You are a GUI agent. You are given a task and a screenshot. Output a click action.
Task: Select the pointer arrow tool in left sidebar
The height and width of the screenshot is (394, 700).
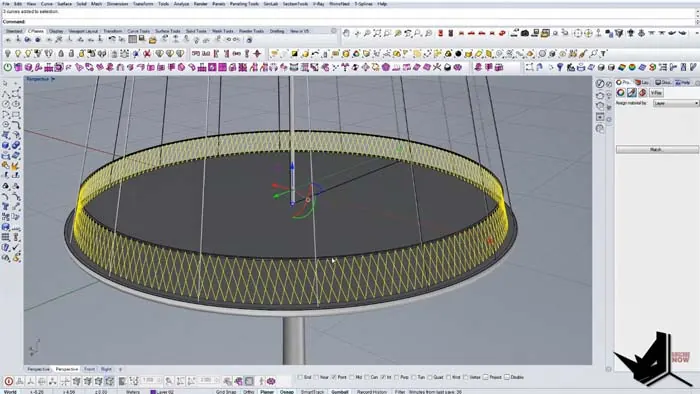[5, 83]
